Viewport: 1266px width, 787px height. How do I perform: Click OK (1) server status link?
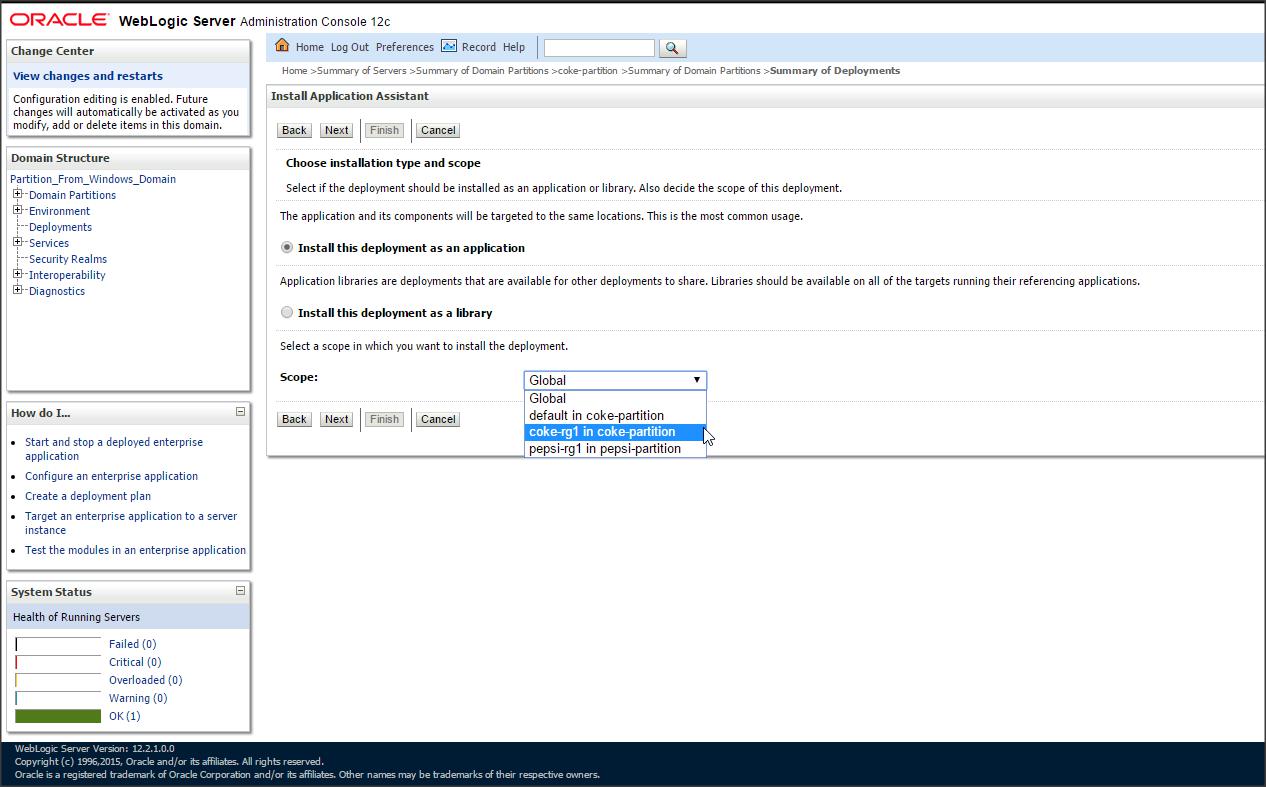pos(125,716)
